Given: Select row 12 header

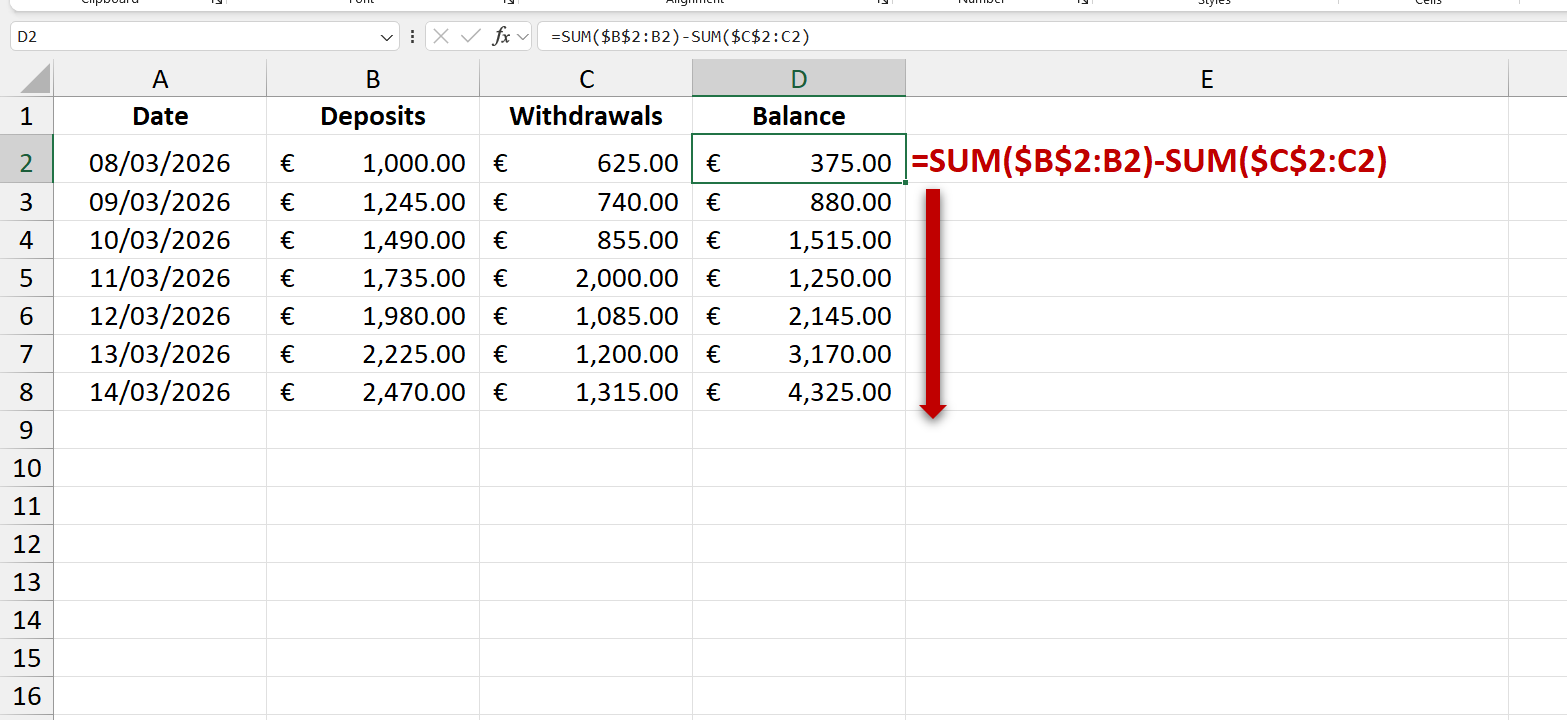Looking at the screenshot, I should (x=27, y=544).
